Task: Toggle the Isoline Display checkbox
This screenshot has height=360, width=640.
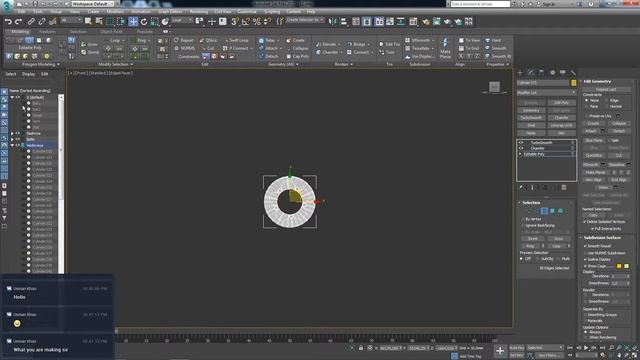Action: point(585,259)
